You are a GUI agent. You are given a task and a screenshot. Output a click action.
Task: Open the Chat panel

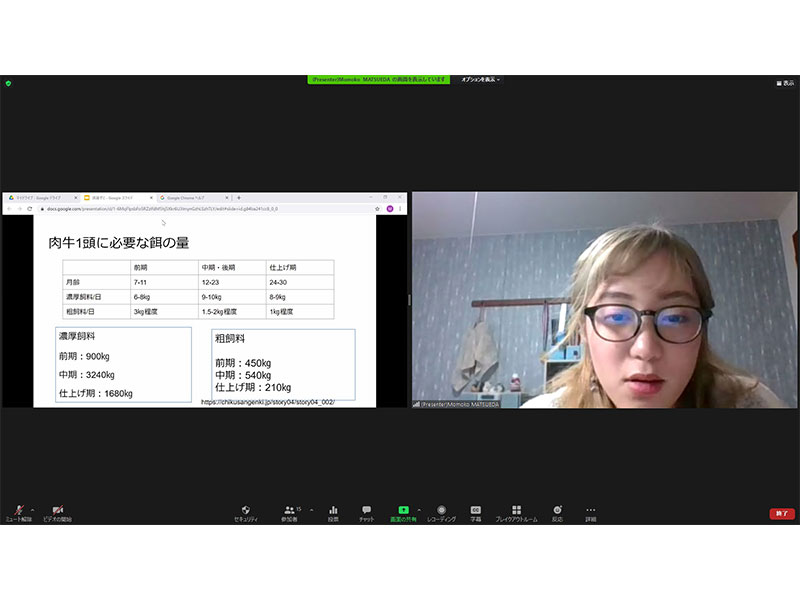pos(367,511)
